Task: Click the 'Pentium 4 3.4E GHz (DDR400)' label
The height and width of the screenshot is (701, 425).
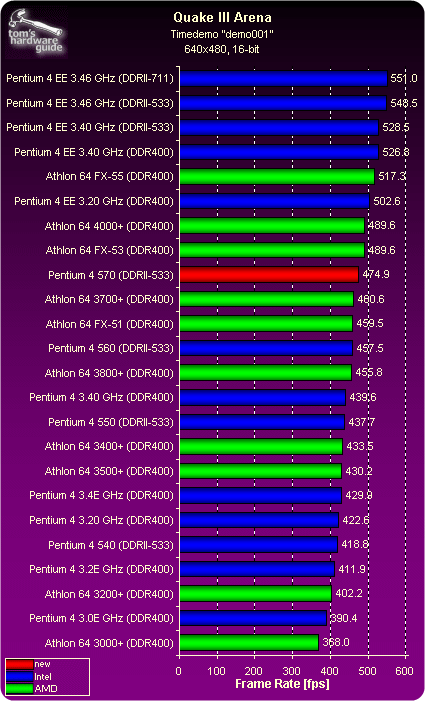Action: (x=101, y=495)
